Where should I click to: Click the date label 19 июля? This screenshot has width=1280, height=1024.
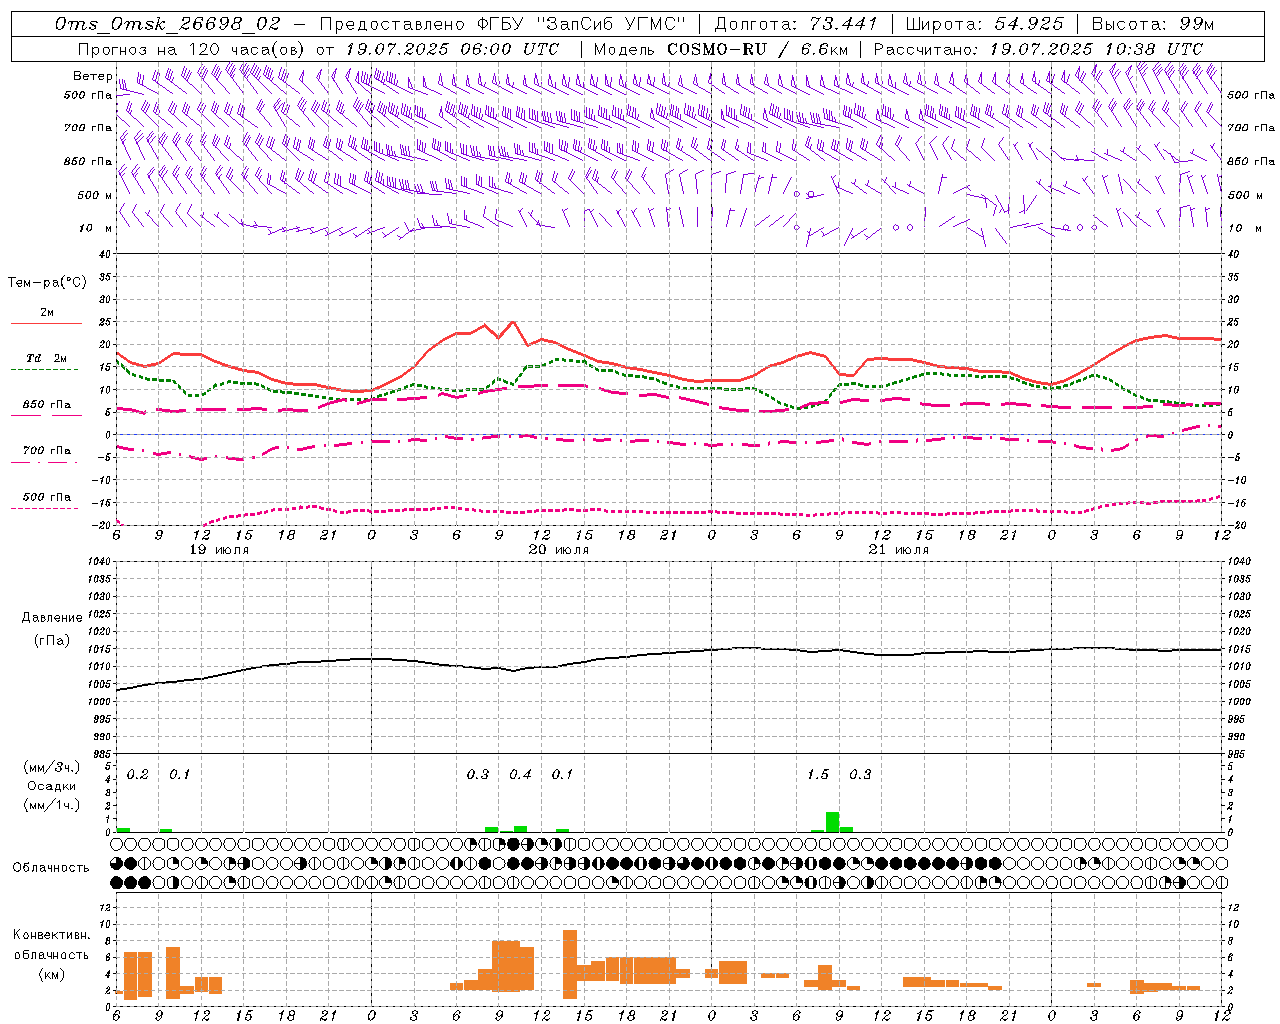coord(219,550)
